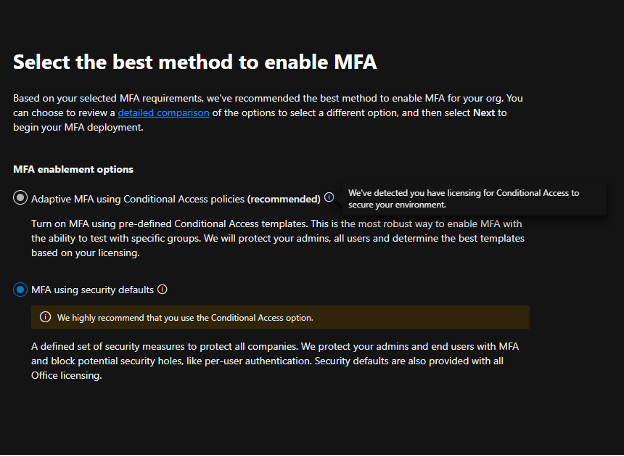Click warning info icon in yellow banner
The height and width of the screenshot is (456, 624).
click(44, 317)
